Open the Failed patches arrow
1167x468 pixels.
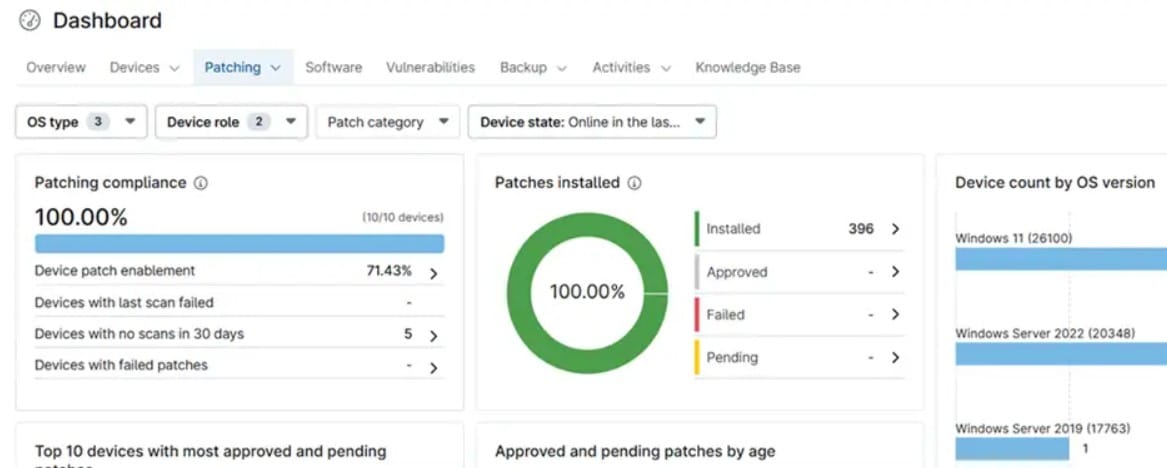click(x=895, y=314)
